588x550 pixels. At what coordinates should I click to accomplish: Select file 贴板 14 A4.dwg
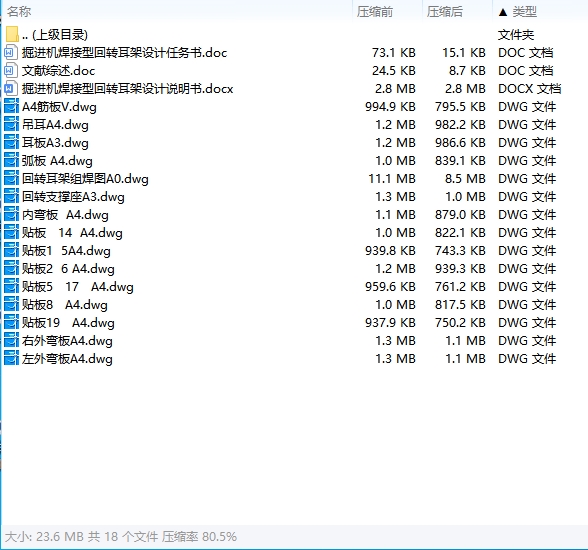coord(72,233)
